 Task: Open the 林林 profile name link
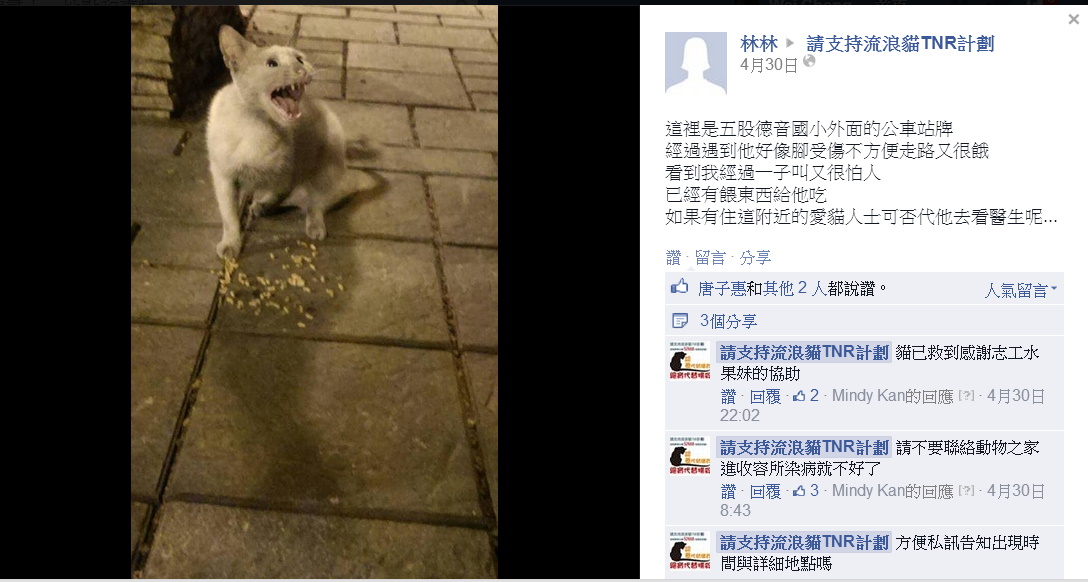pyautogui.click(x=759, y=44)
